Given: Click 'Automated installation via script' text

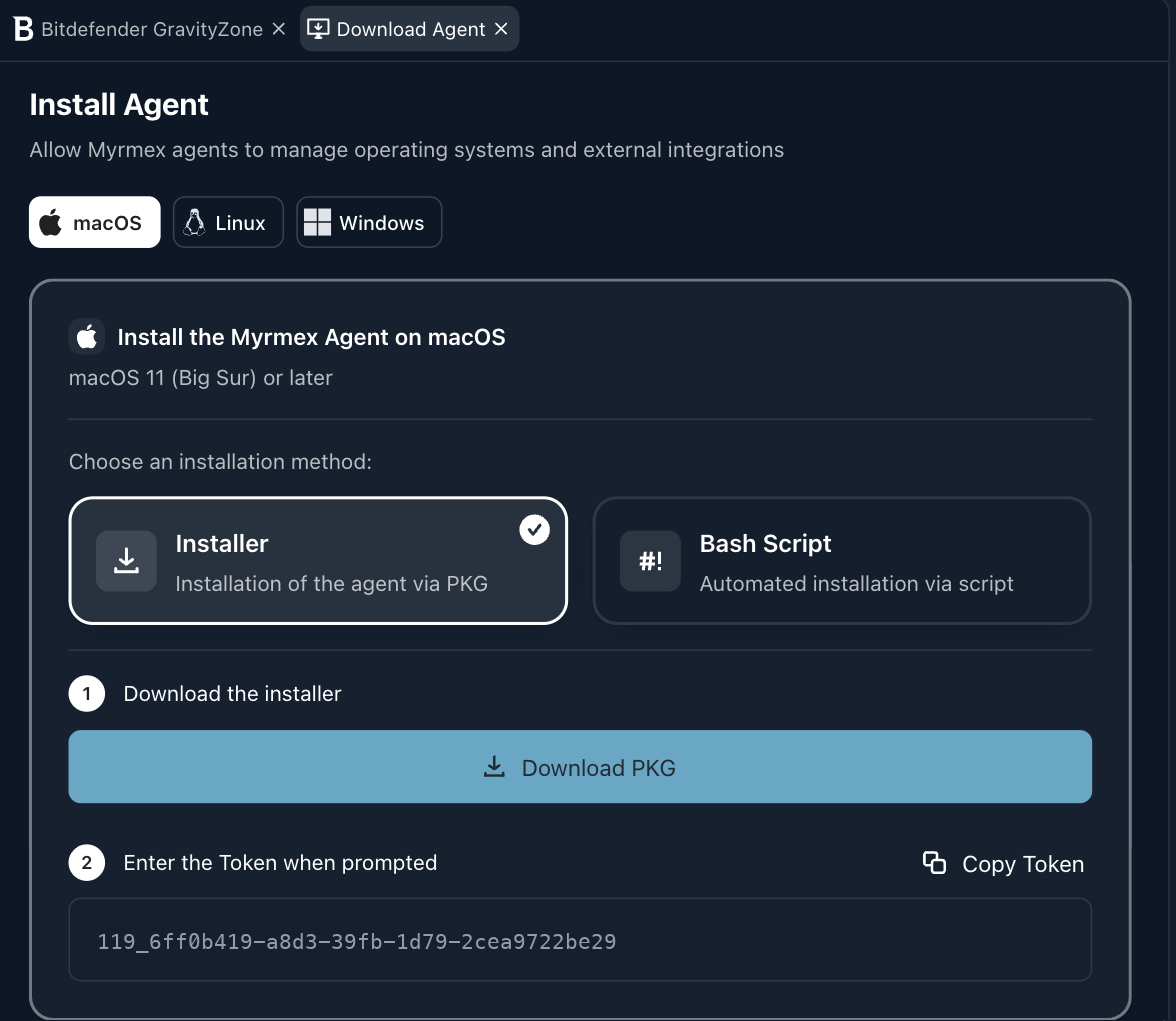Looking at the screenshot, I should pos(856,584).
